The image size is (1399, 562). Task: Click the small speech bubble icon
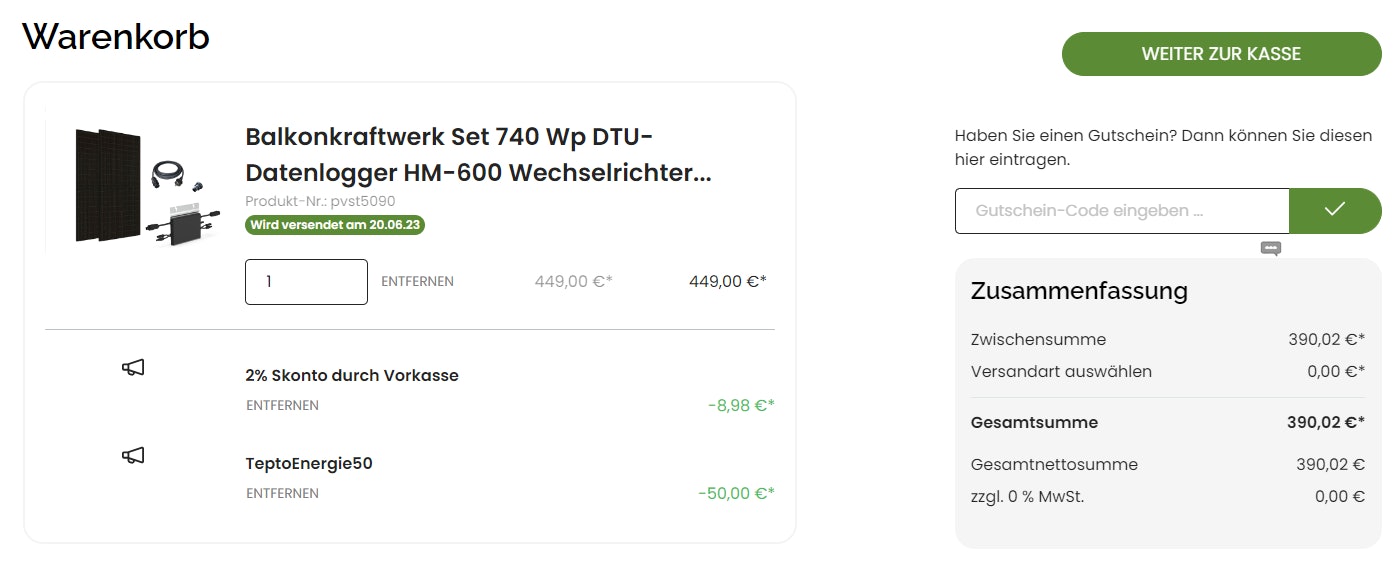coord(1271,248)
